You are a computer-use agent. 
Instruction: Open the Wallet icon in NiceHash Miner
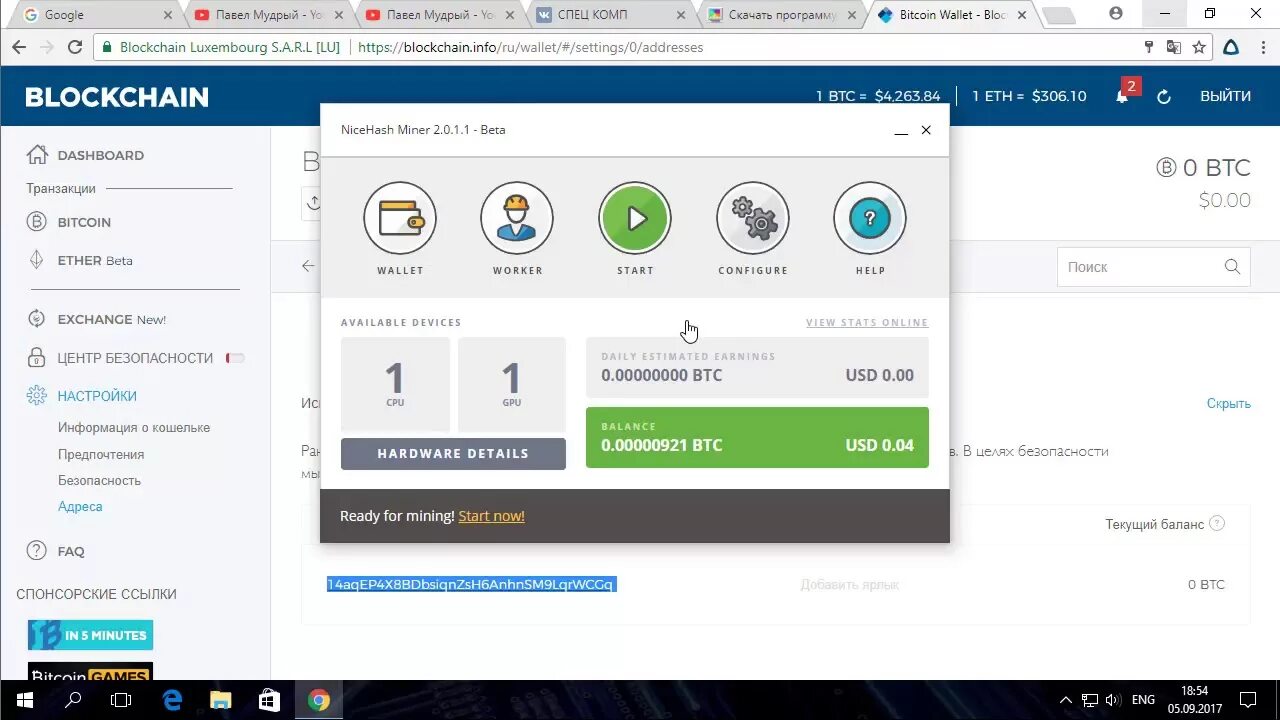click(400, 218)
